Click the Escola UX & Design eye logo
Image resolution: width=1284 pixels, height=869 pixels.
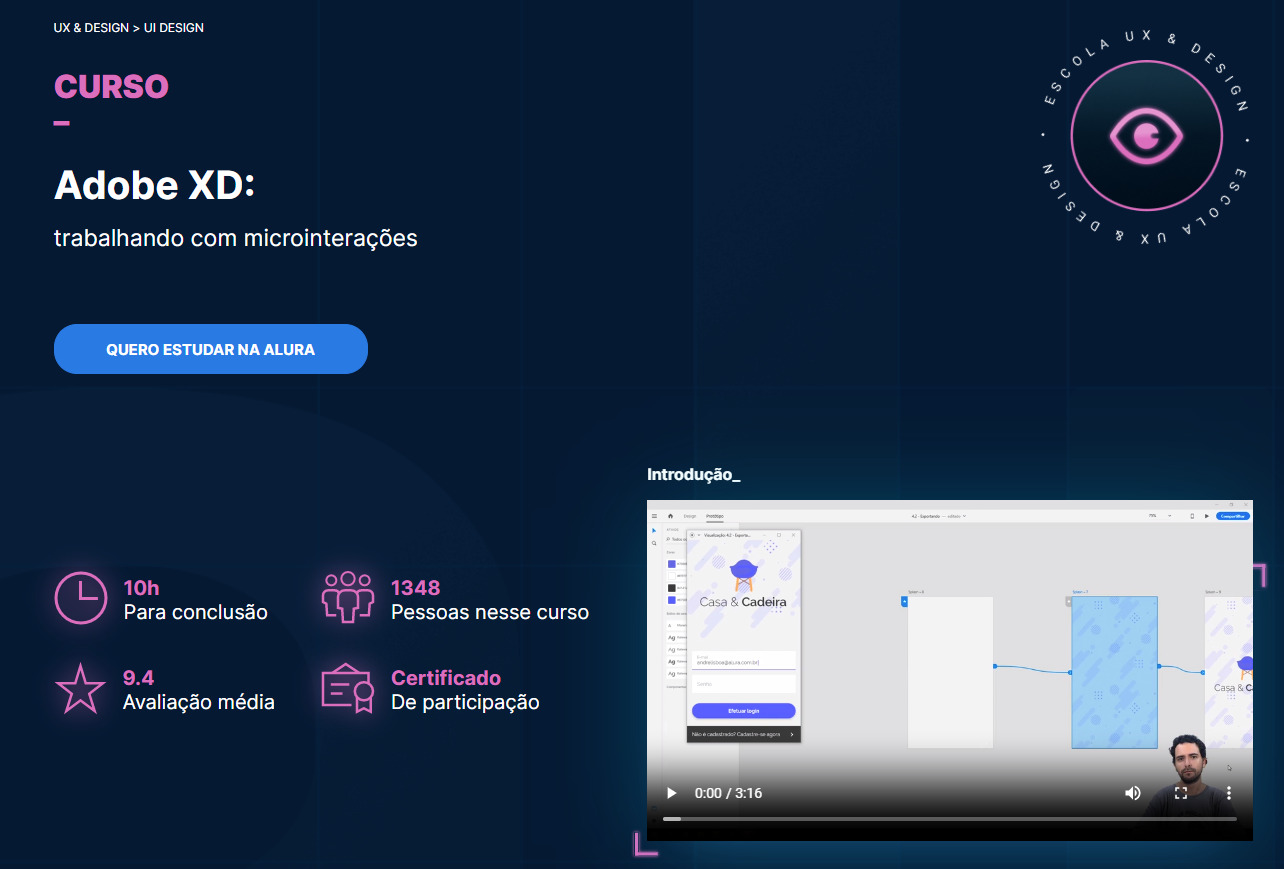[x=1146, y=134]
